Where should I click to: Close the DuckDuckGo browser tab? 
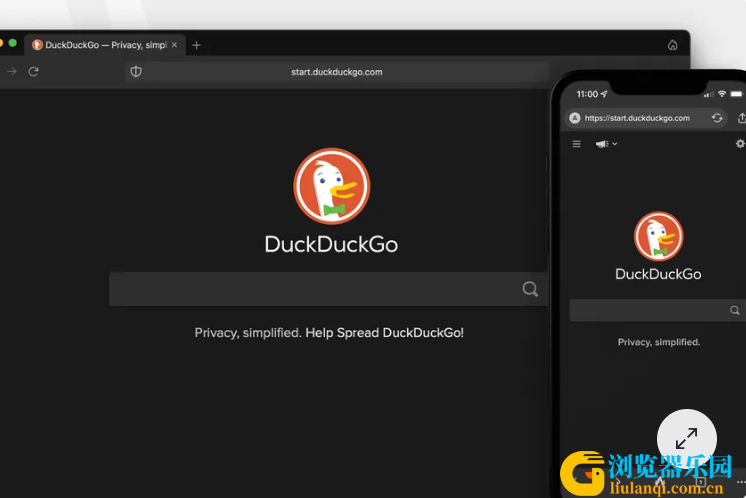pos(175,45)
